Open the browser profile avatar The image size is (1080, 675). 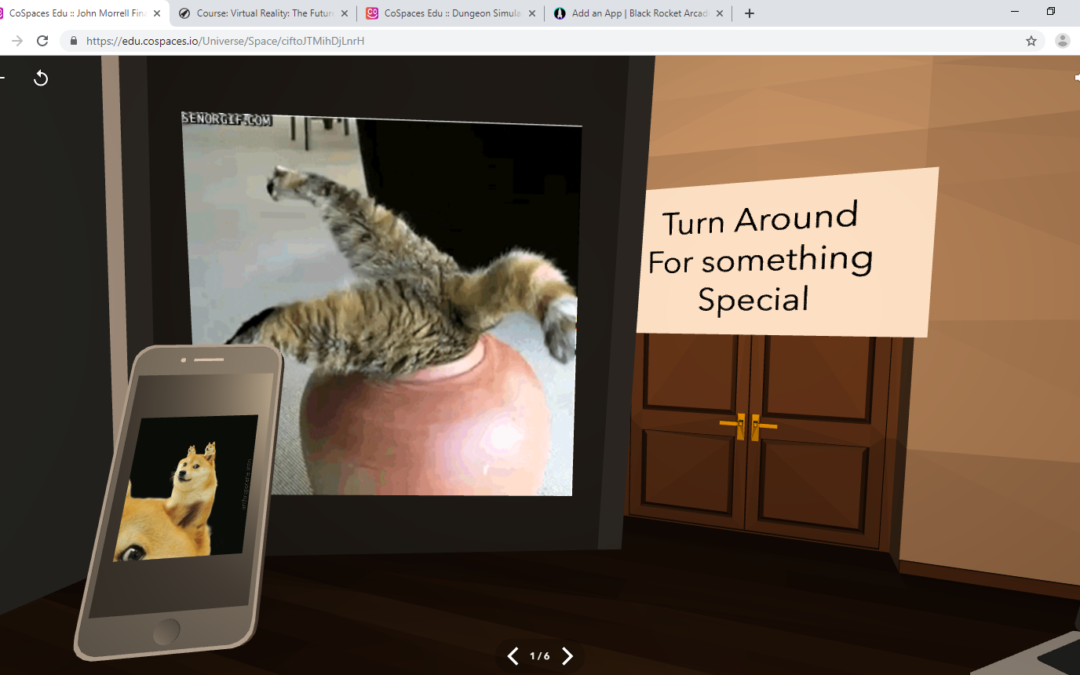(x=1063, y=41)
